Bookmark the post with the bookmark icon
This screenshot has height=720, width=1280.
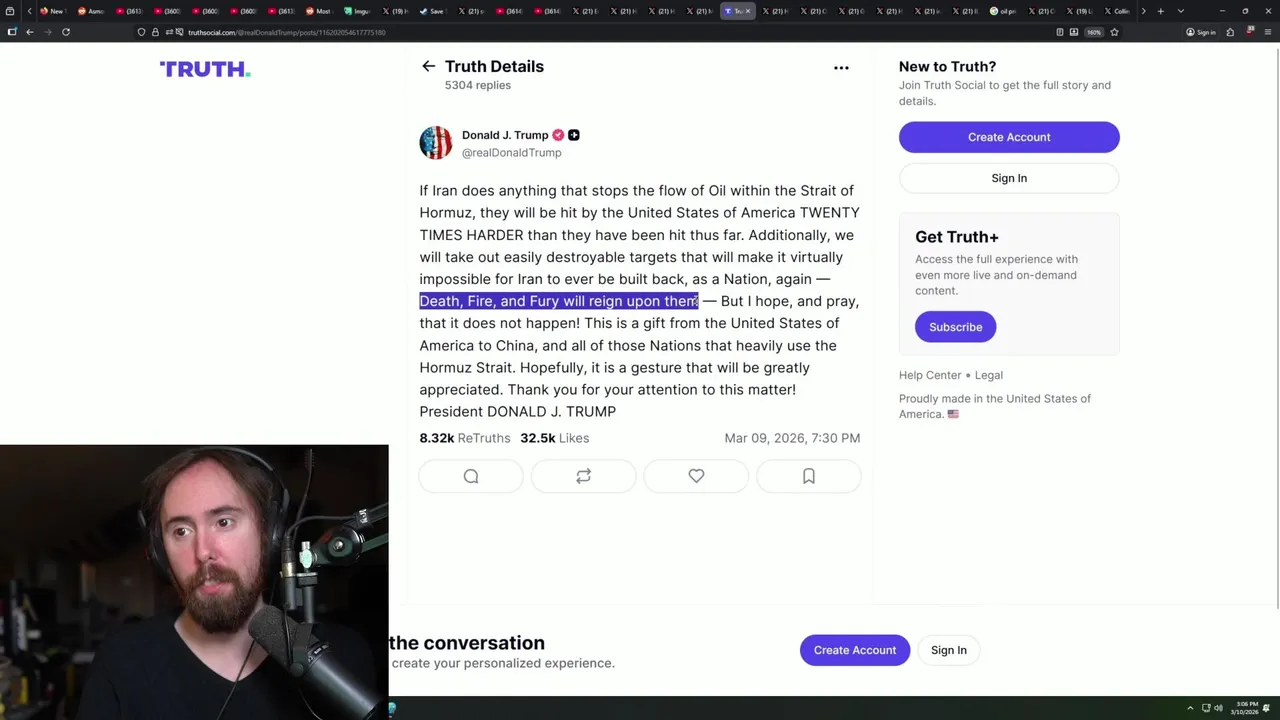coord(808,477)
